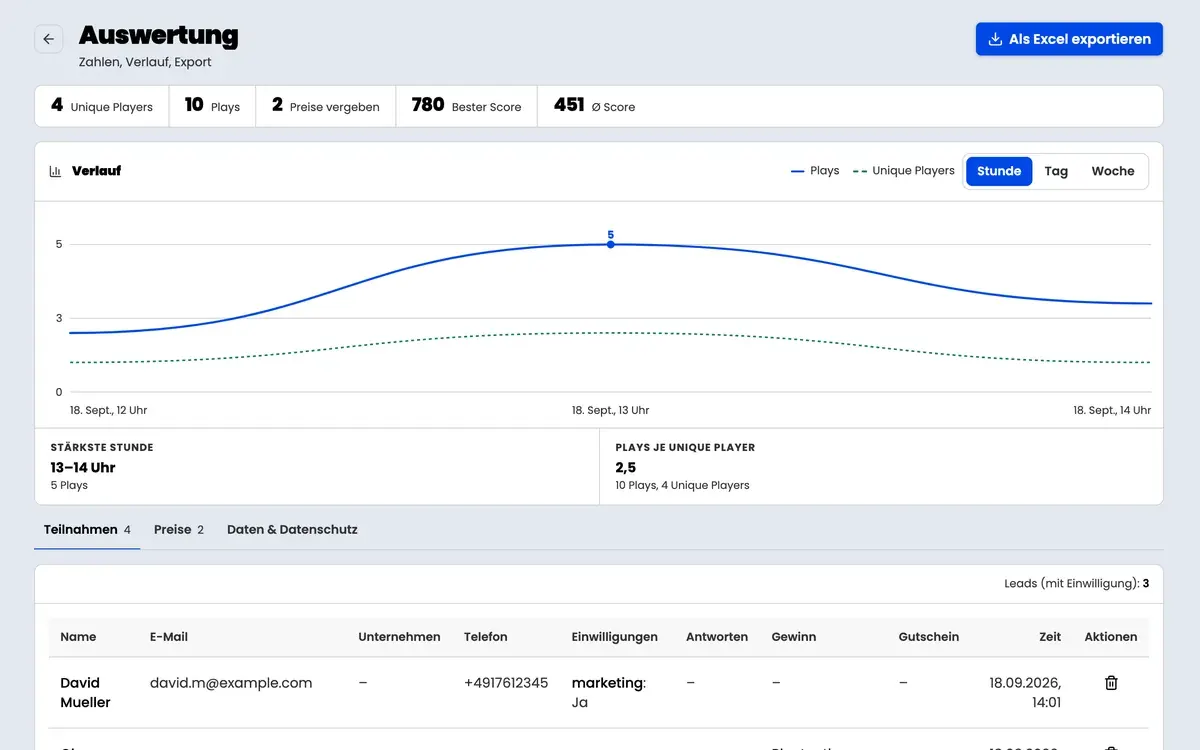Switch chart granularity to Woche

[1113, 171]
